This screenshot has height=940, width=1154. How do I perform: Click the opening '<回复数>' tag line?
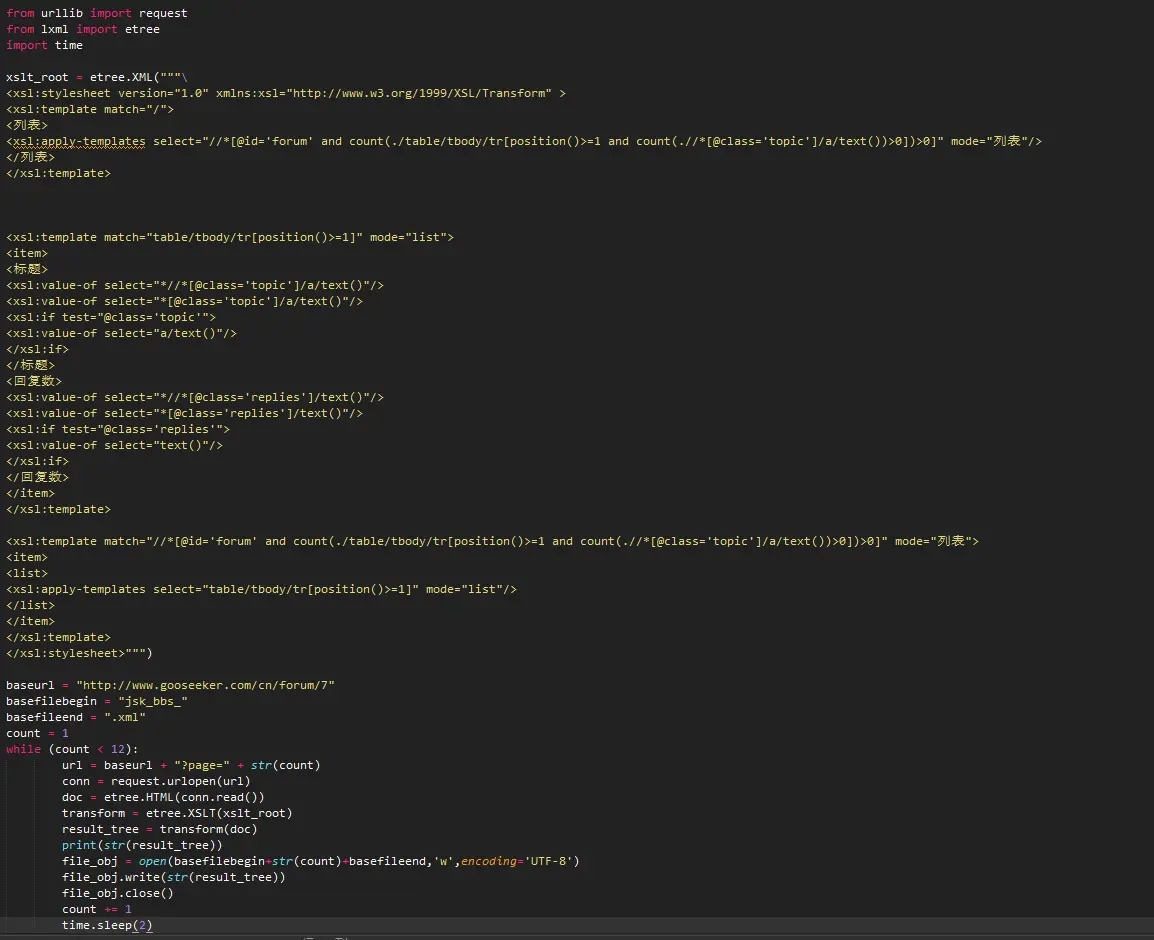[34, 381]
